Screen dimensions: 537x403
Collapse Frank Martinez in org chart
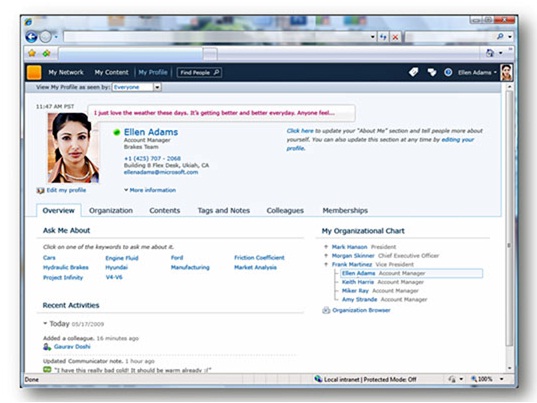(x=326, y=264)
